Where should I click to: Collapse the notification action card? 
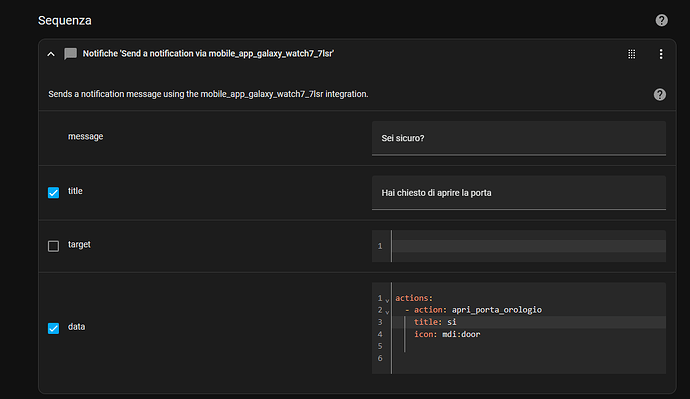coord(51,54)
